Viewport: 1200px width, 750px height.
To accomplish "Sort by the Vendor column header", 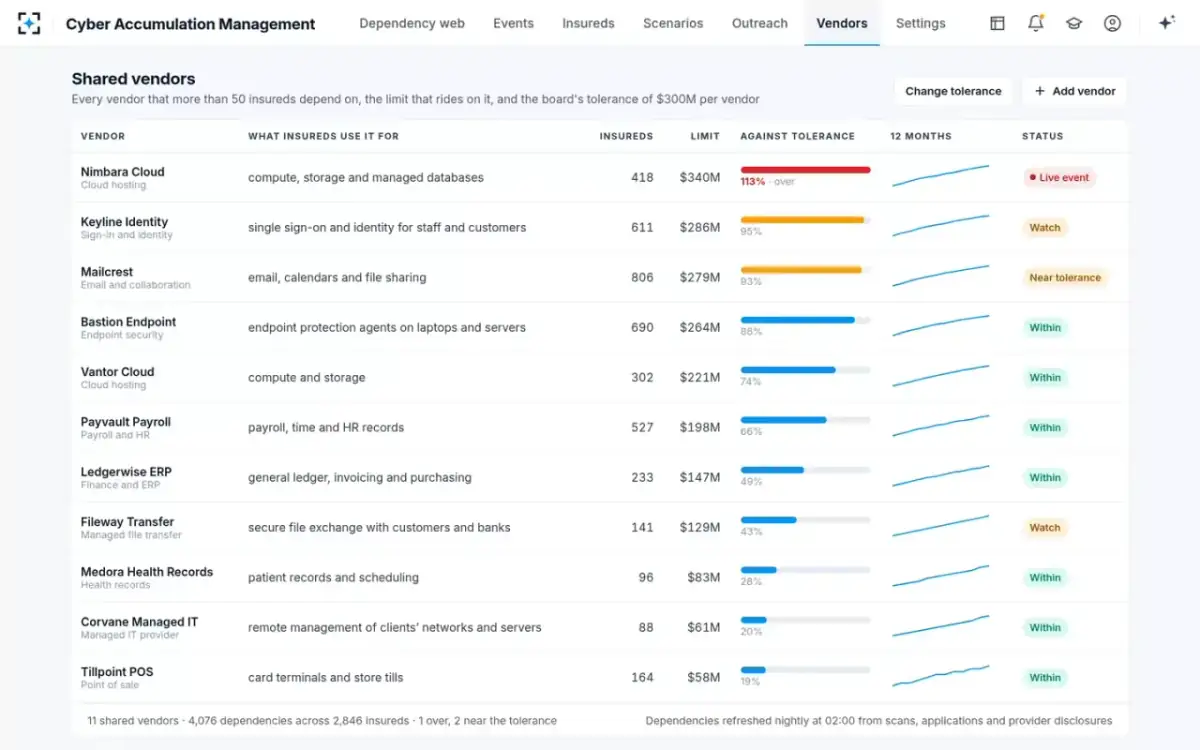I will tap(103, 136).
